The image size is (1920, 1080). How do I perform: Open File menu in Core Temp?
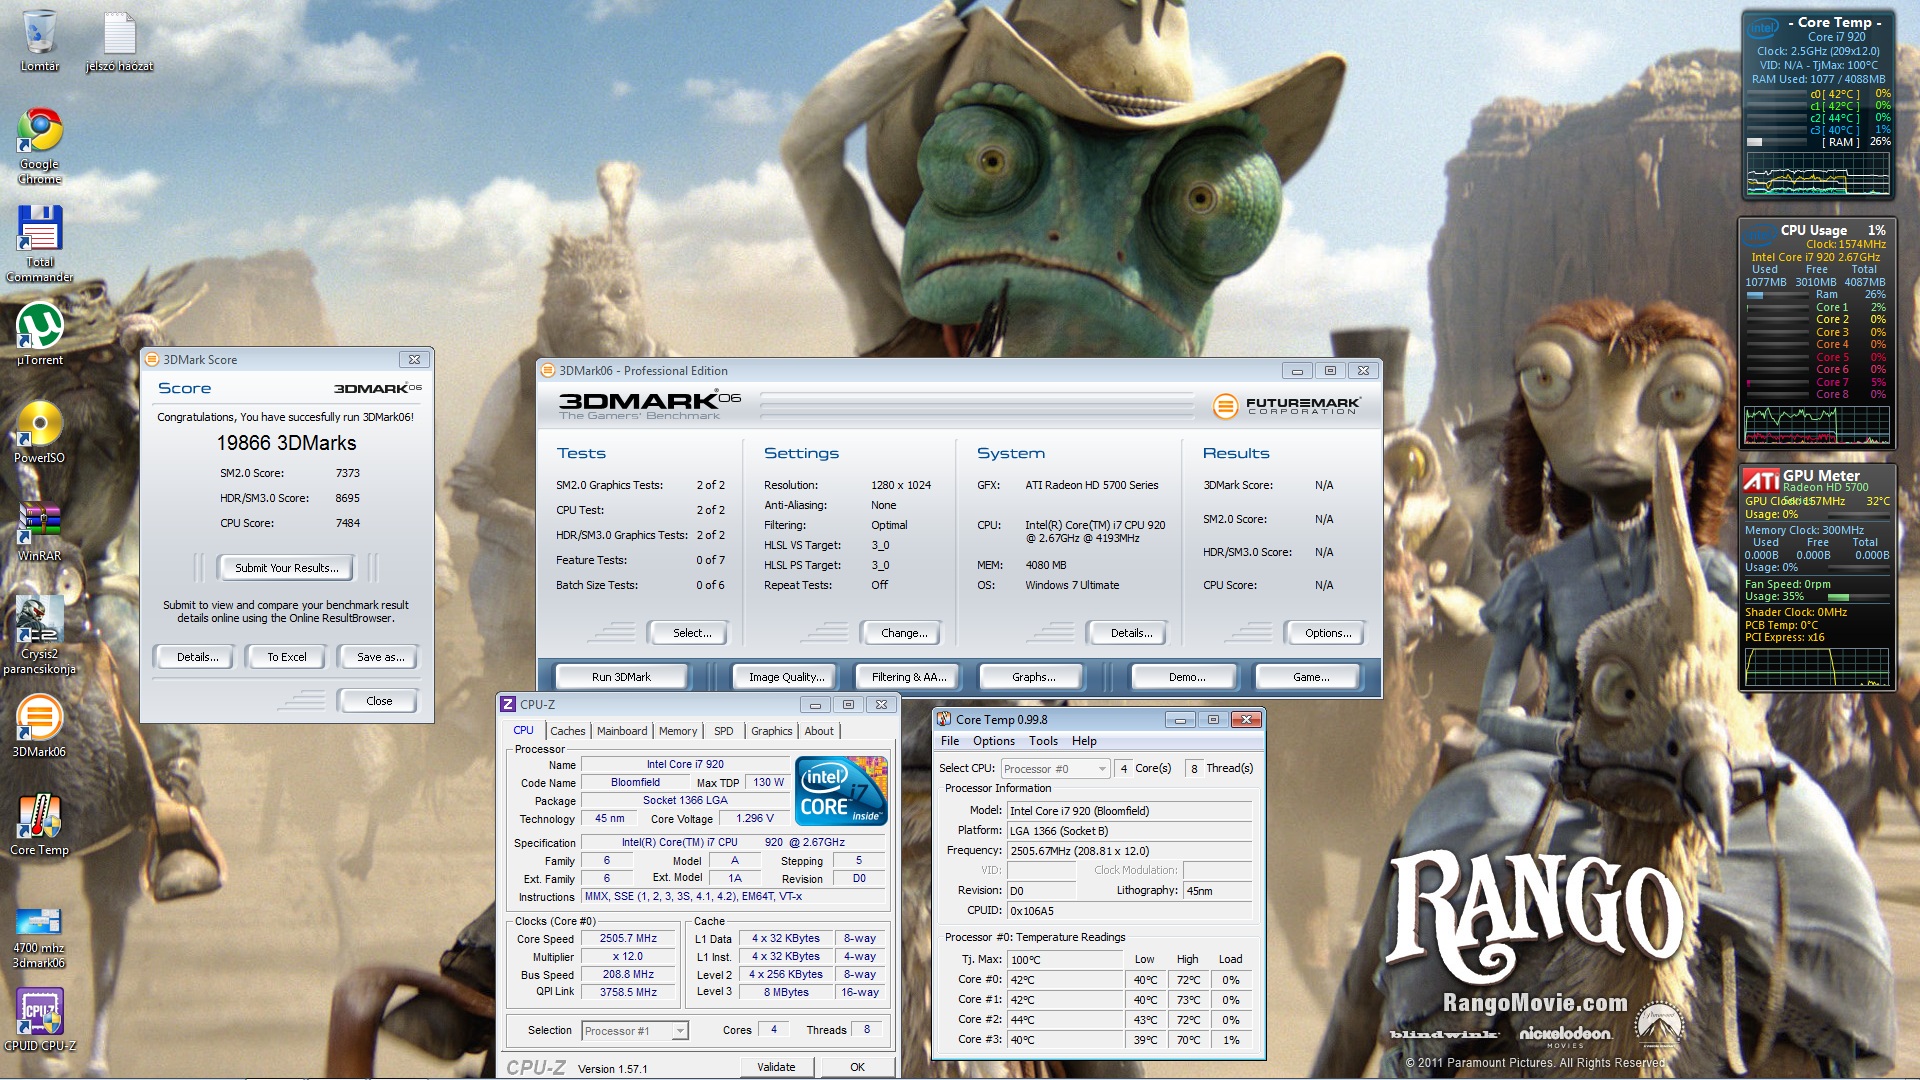[x=950, y=741]
